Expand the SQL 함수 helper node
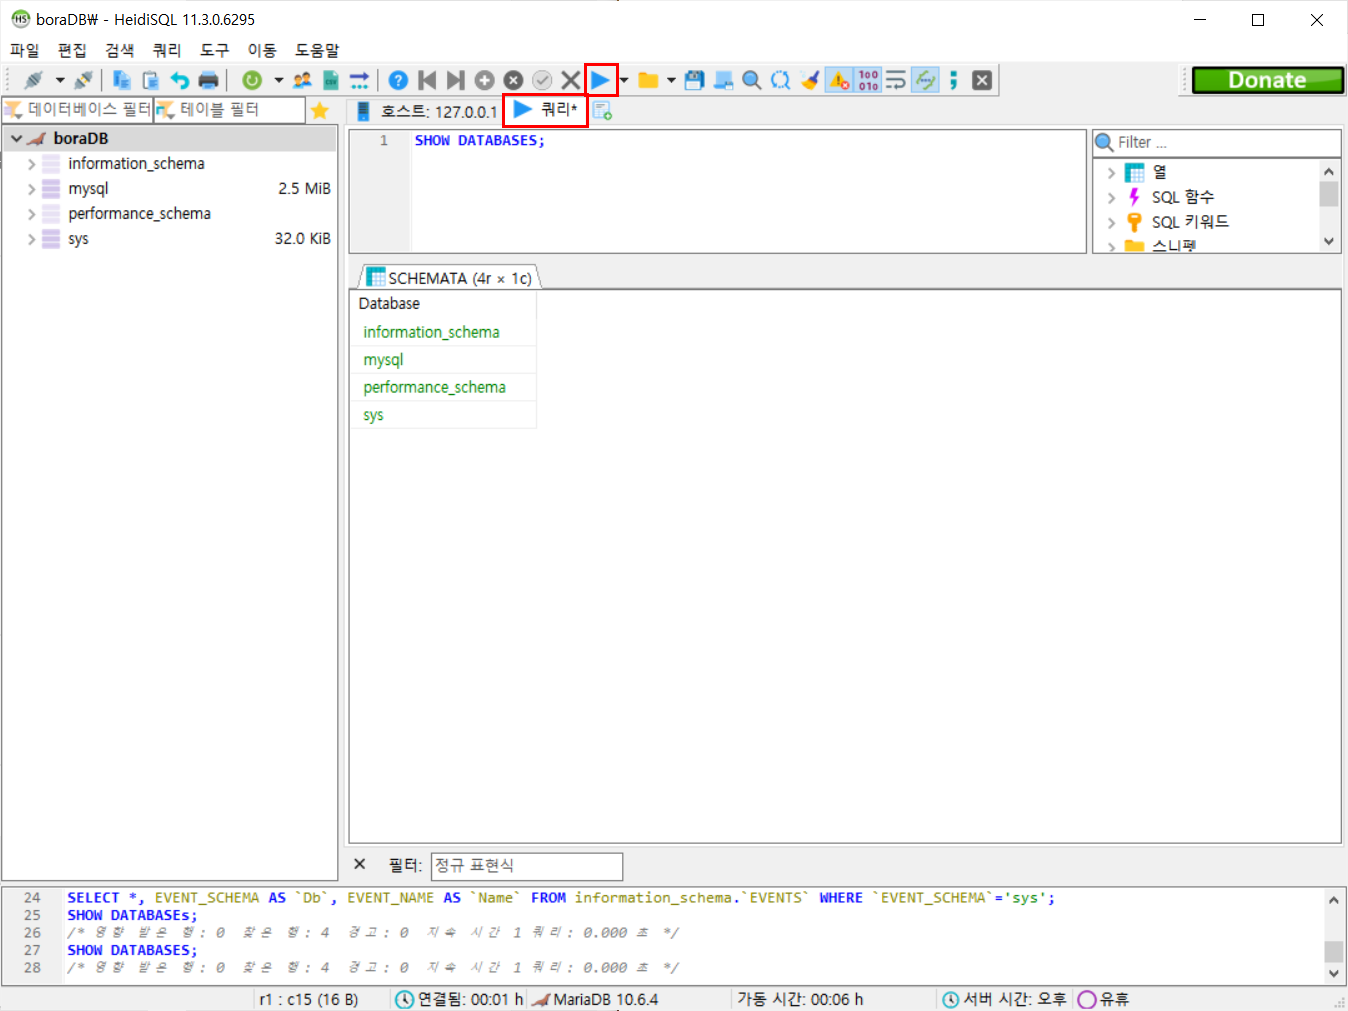Viewport: 1348px width, 1011px height. [x=1111, y=197]
